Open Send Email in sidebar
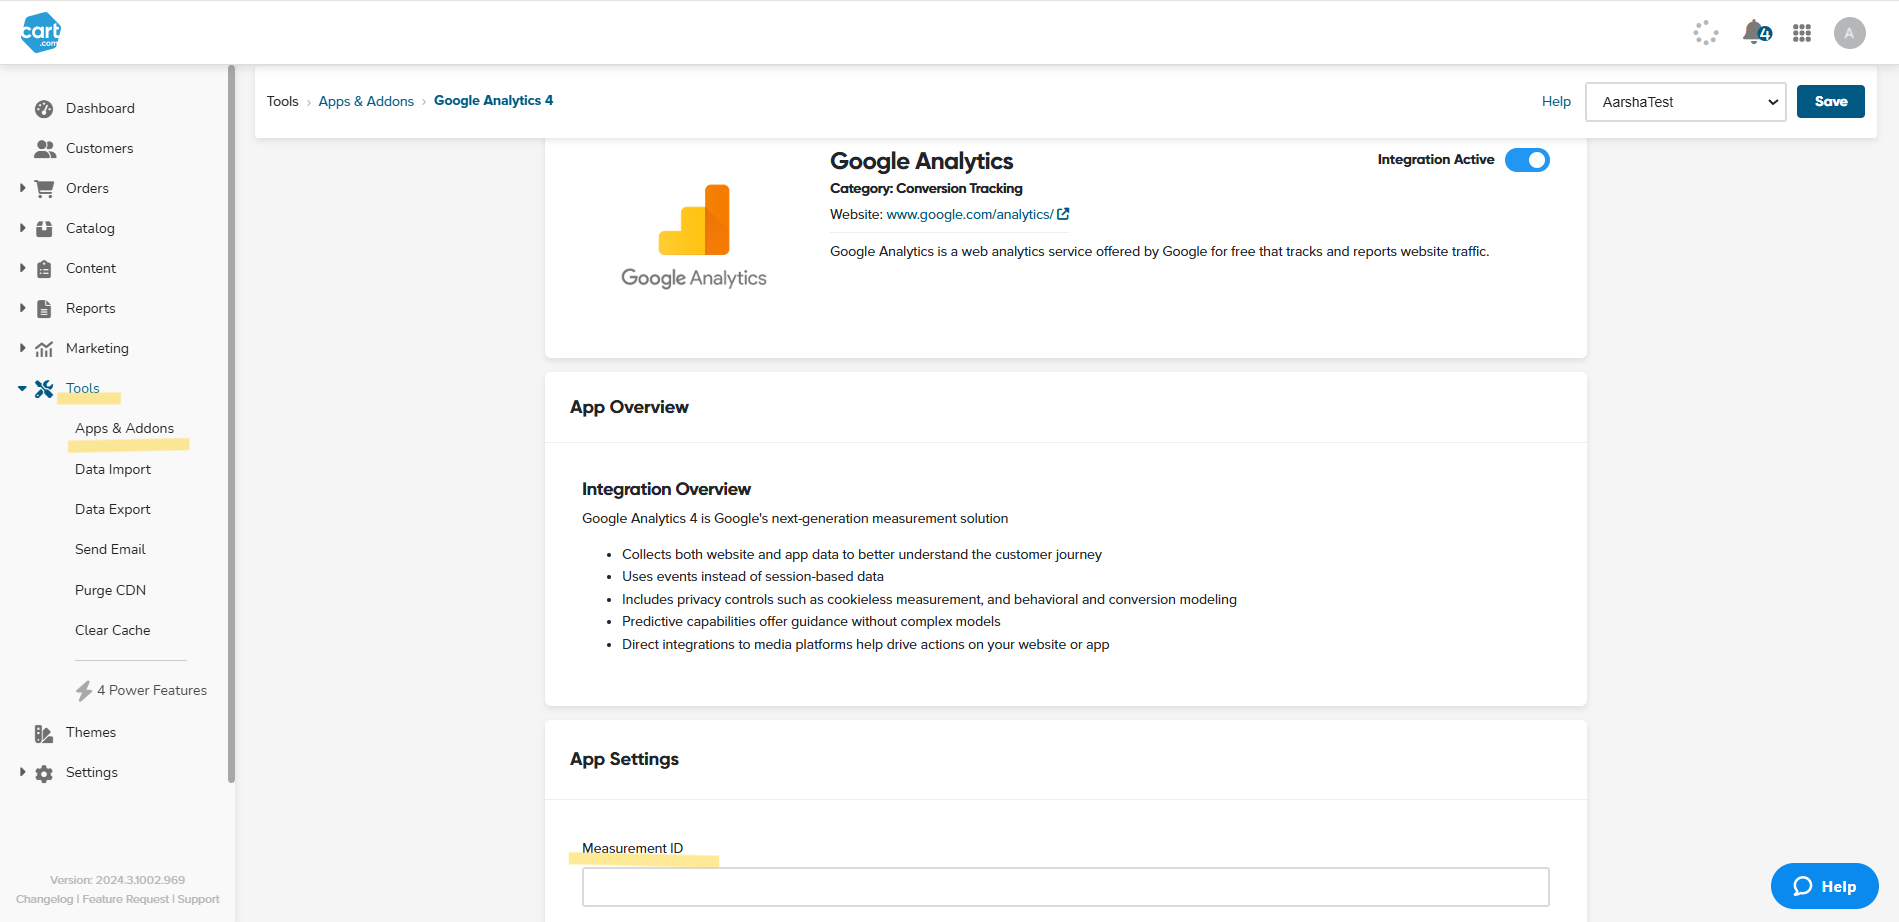The image size is (1899, 922). point(110,549)
